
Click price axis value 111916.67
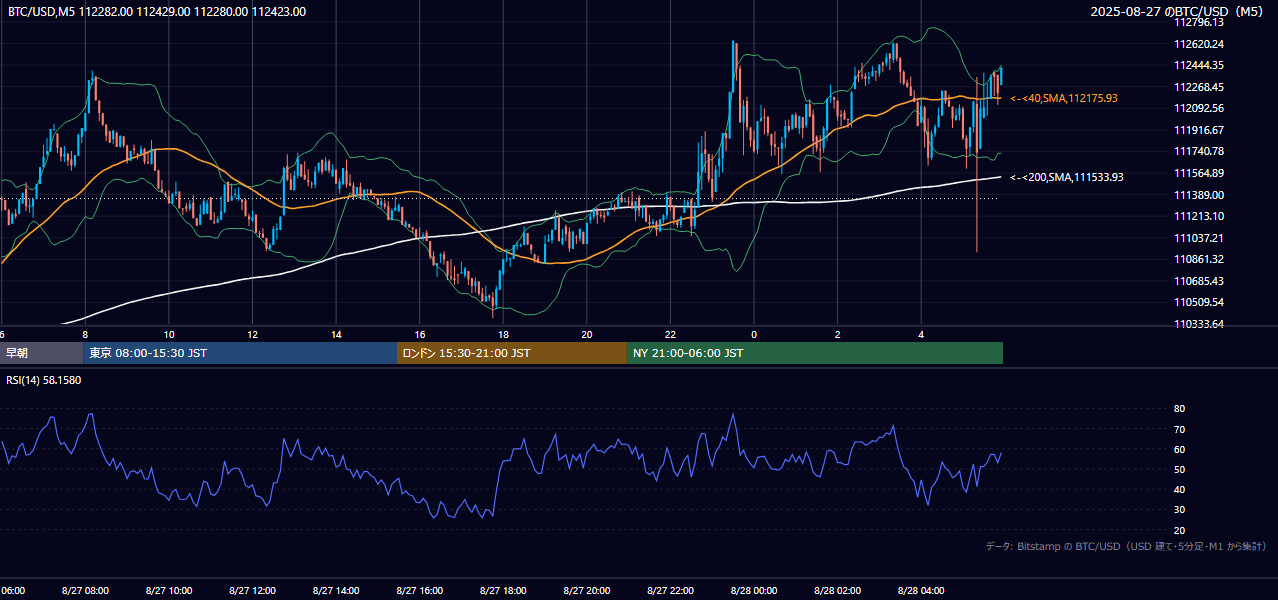pyautogui.click(x=1199, y=130)
